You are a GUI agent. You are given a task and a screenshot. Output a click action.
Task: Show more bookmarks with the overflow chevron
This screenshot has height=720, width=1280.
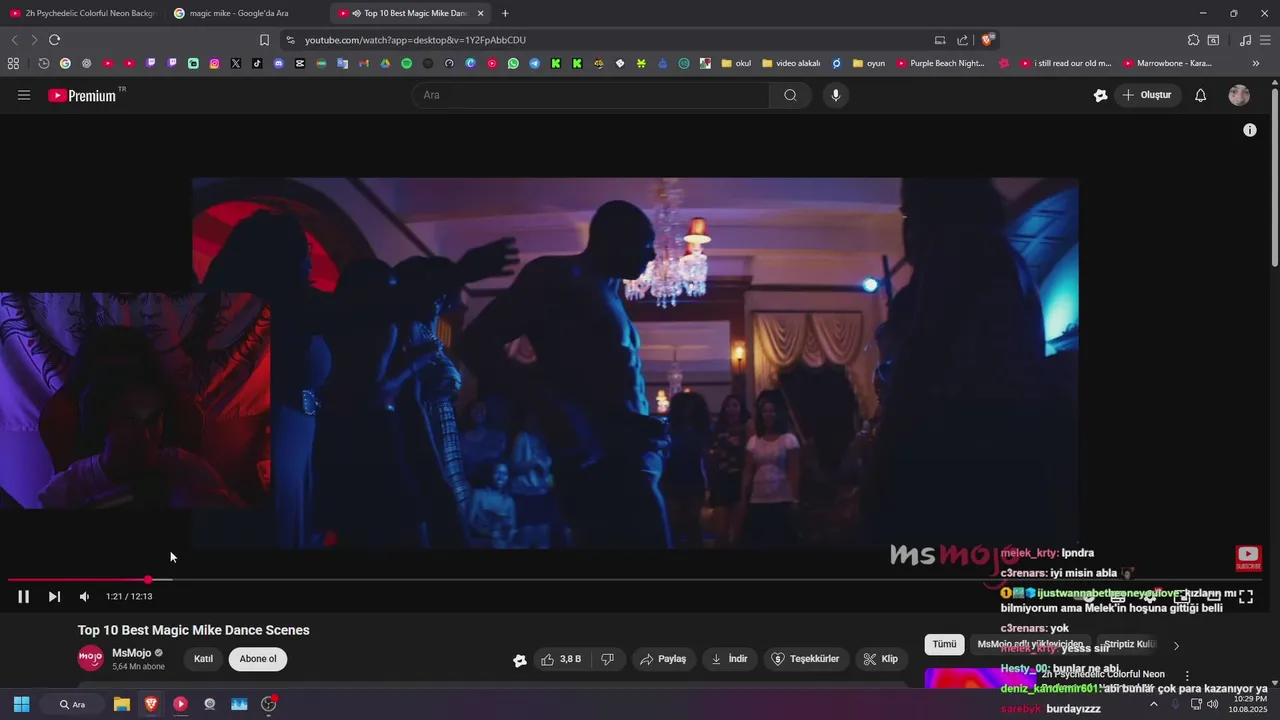1256,63
